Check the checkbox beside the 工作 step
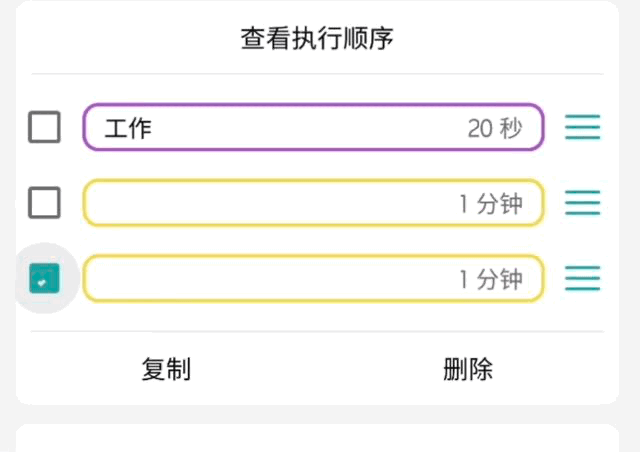Viewport: 640px width, 452px height. [44, 128]
